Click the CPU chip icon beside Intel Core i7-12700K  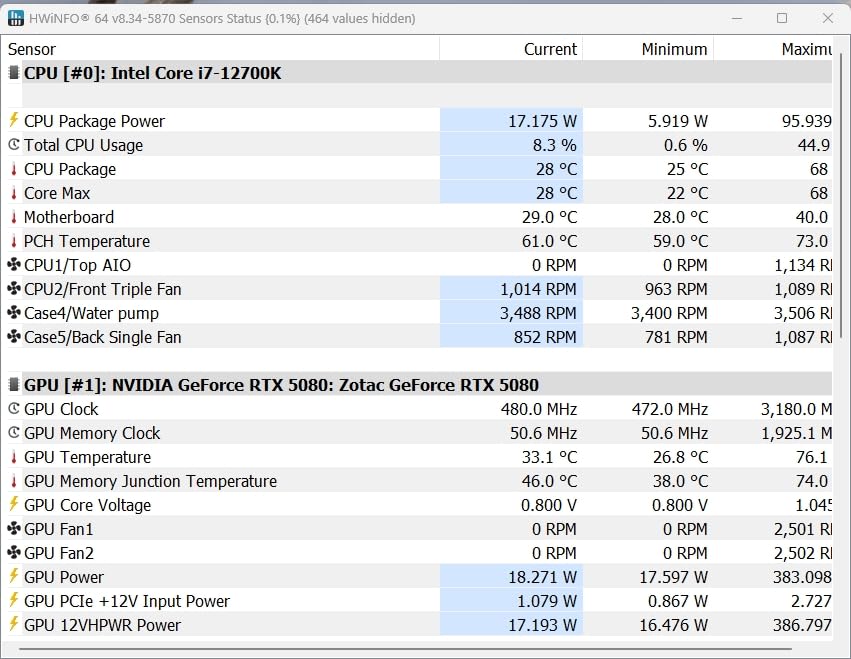(14, 73)
